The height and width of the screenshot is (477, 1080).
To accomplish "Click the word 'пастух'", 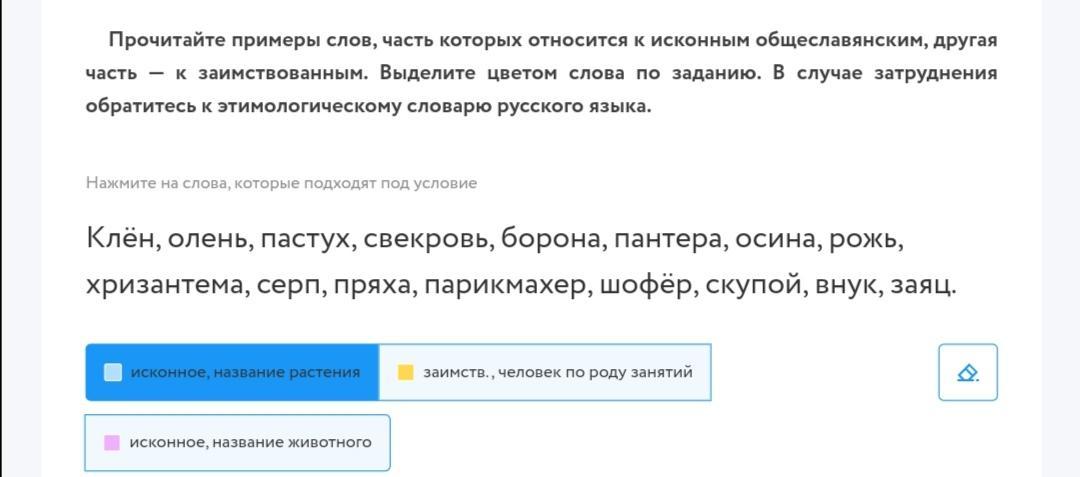I will click(304, 239).
